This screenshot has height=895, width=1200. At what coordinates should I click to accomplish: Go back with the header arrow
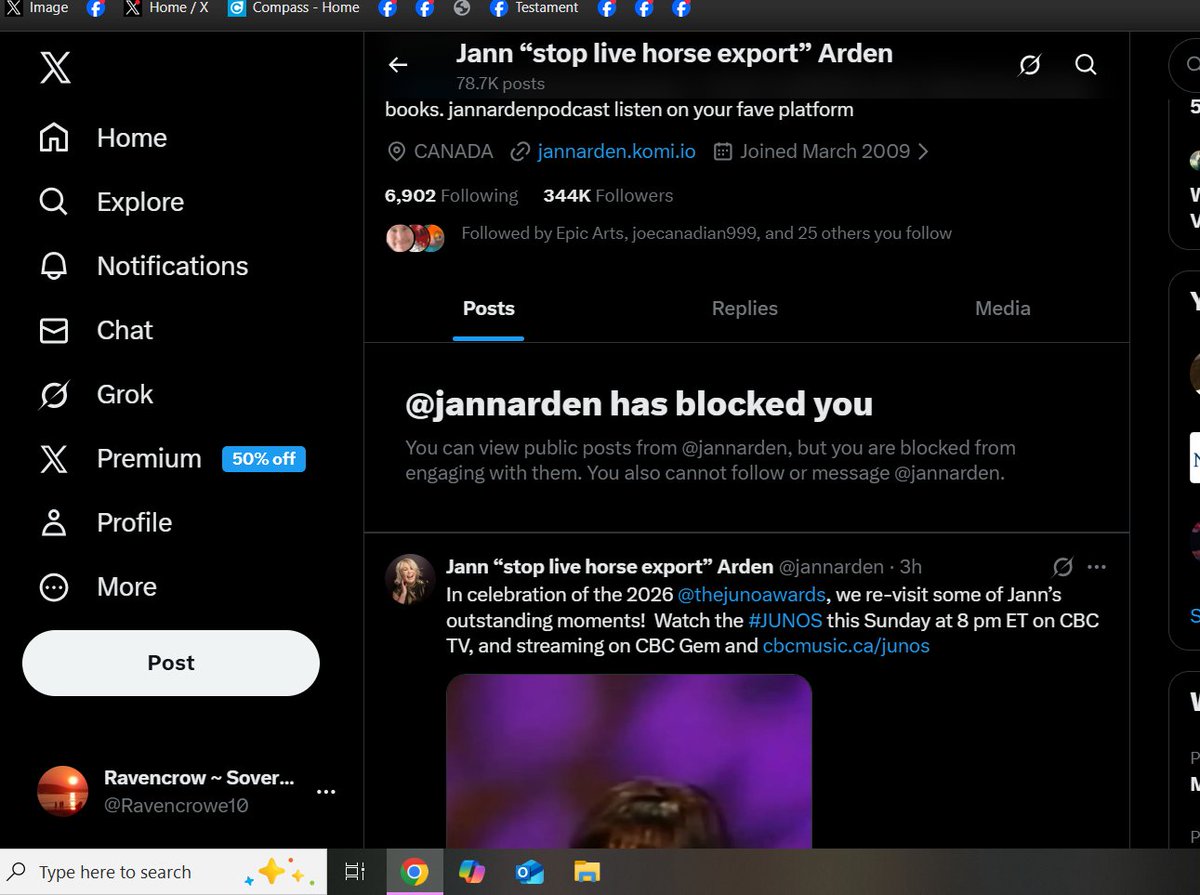[x=398, y=65]
